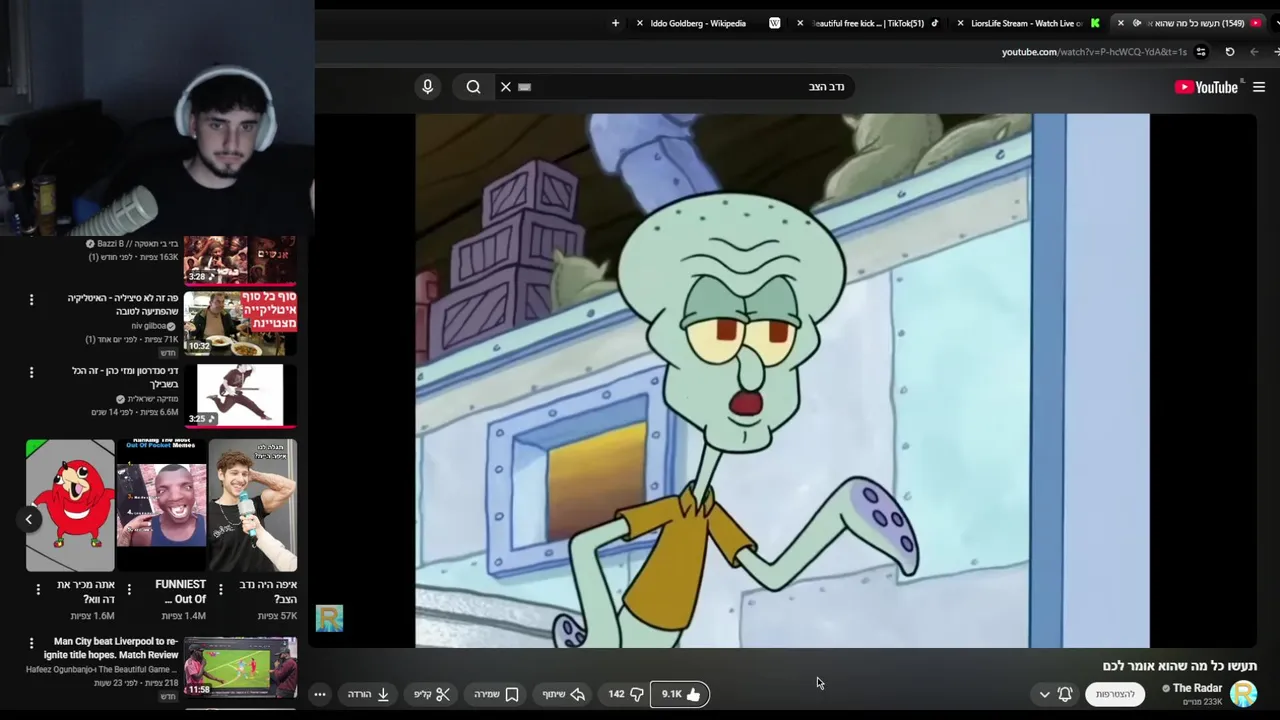The height and width of the screenshot is (720, 1280).
Task: Click the Radar watermark logo on video
Action: click(x=329, y=618)
